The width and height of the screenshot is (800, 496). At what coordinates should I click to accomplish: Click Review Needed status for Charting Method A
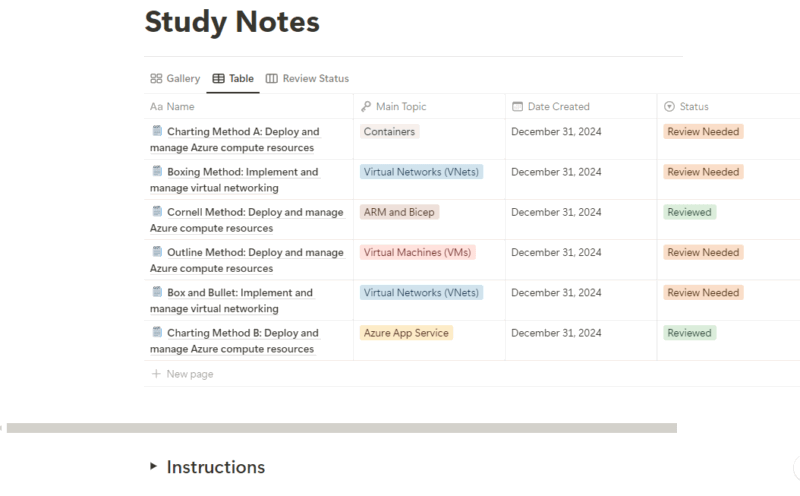tap(703, 132)
